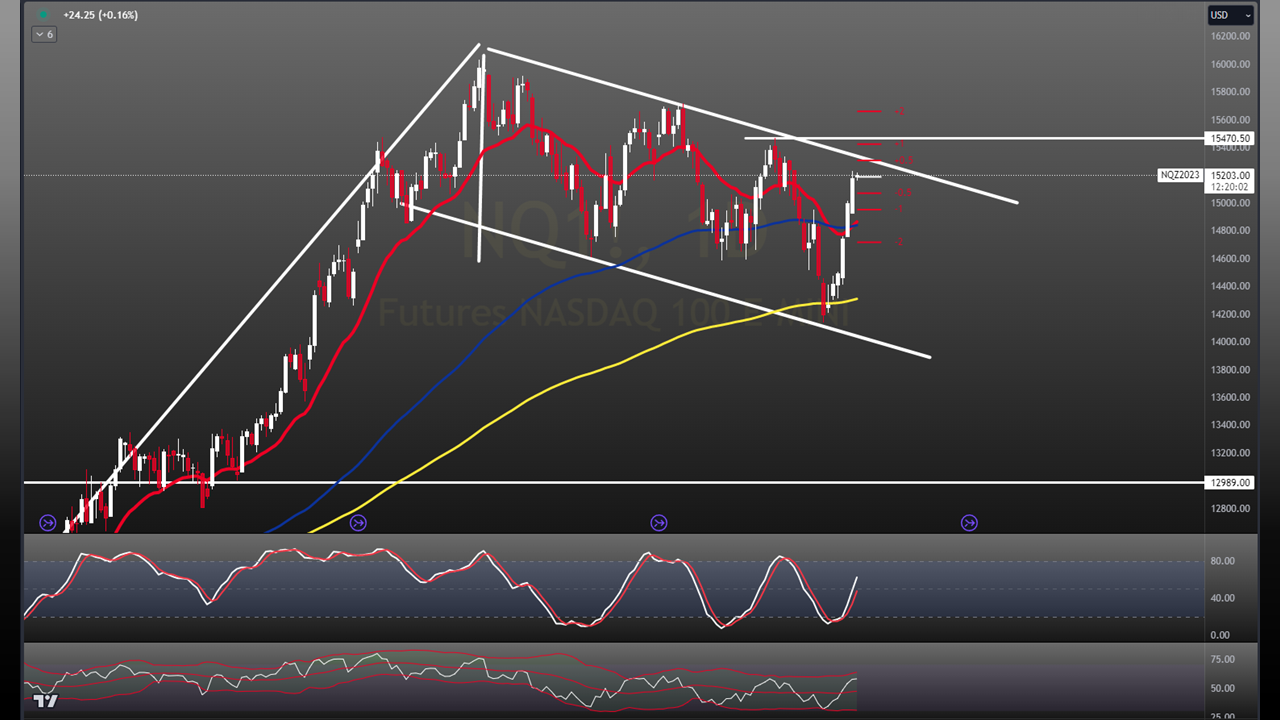
Task: Open the USD currency dropdown
Action: 1230,15
